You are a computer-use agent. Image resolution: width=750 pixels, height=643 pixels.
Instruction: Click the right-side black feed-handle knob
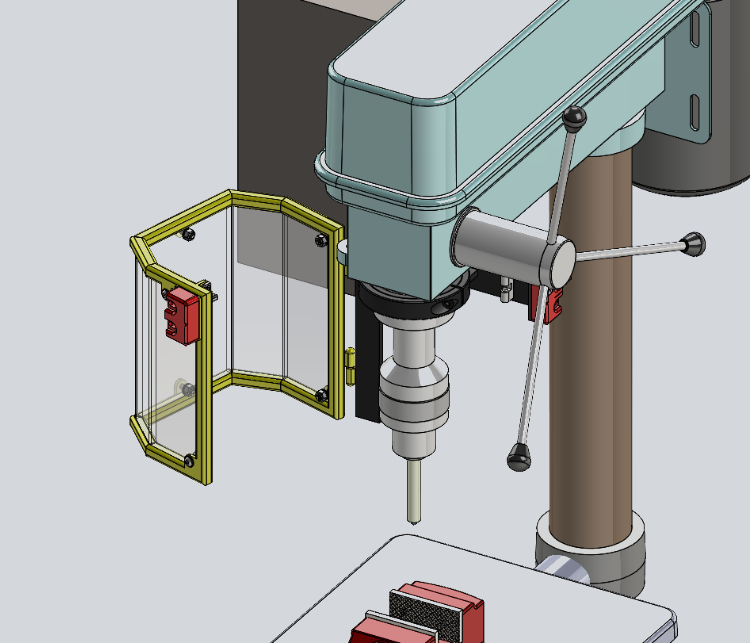pyautogui.click(x=694, y=244)
